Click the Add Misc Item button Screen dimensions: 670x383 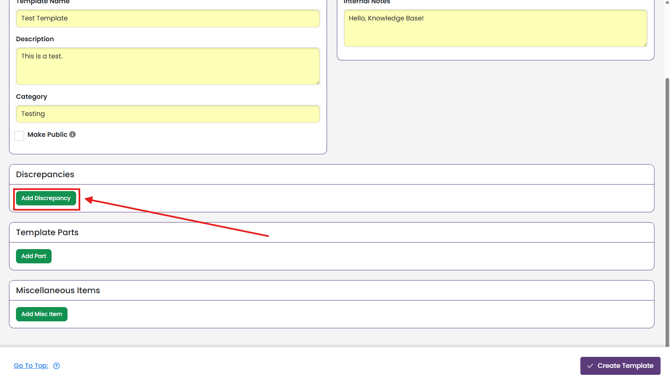(x=41, y=314)
